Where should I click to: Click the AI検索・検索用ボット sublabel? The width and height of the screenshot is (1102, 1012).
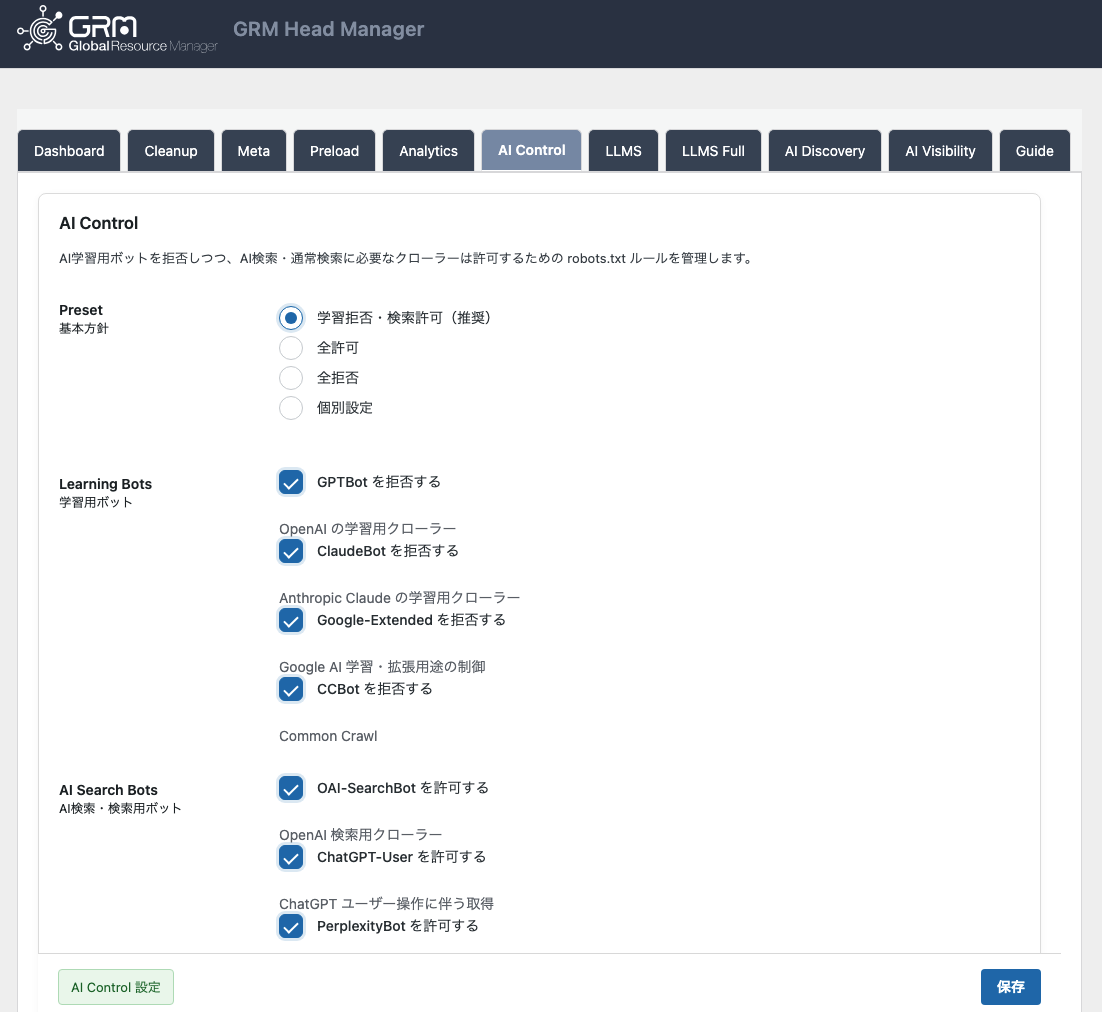pos(120,808)
